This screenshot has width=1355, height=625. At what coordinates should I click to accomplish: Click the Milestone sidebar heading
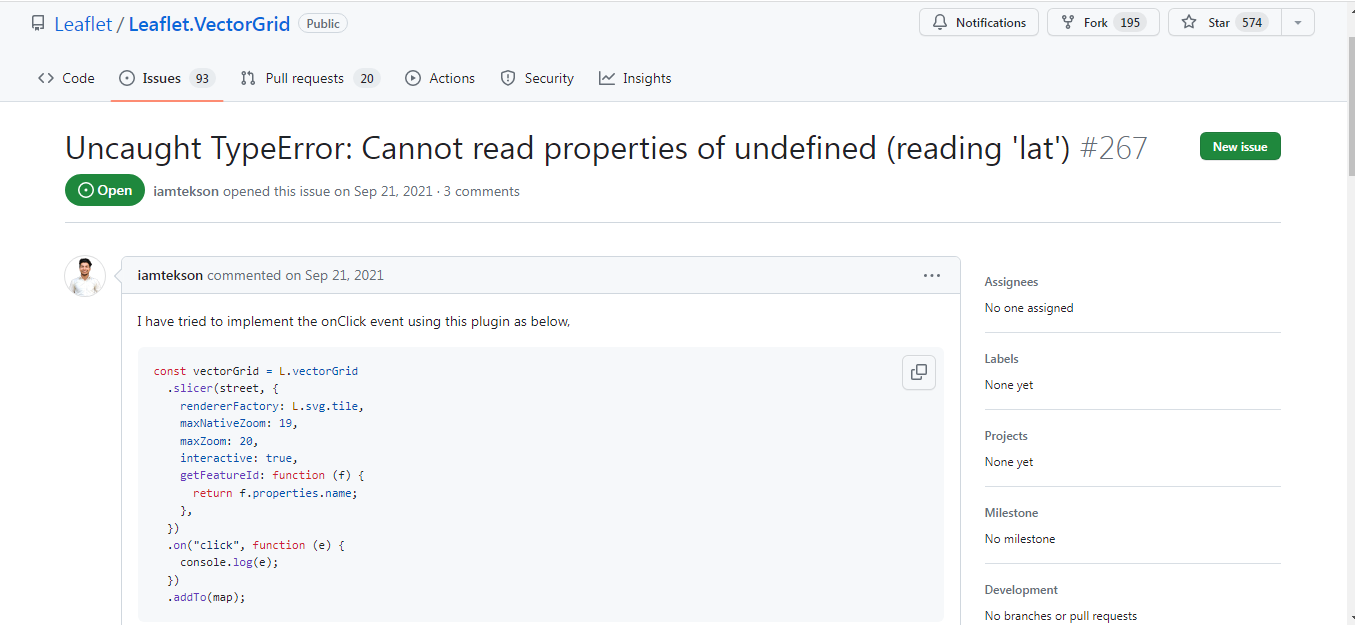(1011, 513)
